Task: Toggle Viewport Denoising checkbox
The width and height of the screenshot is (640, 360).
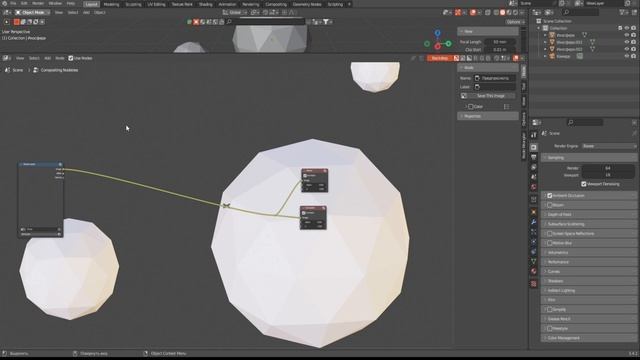Action: point(584,184)
